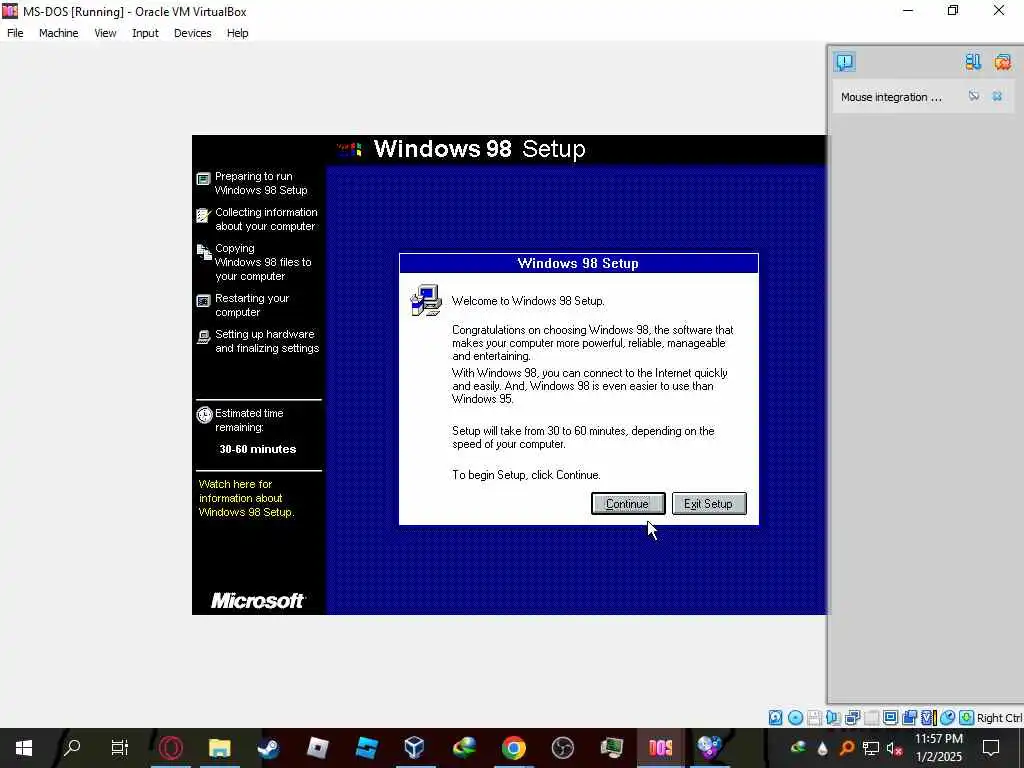Viewport: 1024px width, 768px height.
Task: Open Internet Download Manager taskbar icon
Action: pyautogui.click(x=464, y=748)
